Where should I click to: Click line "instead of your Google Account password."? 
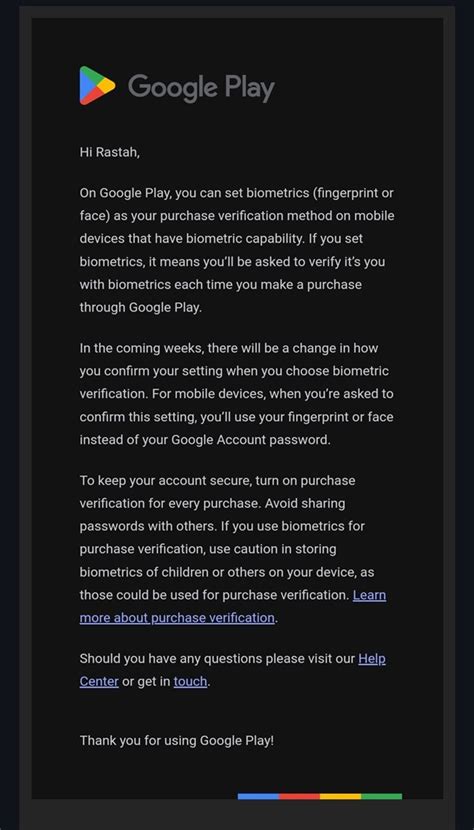pyautogui.click(x=205, y=439)
